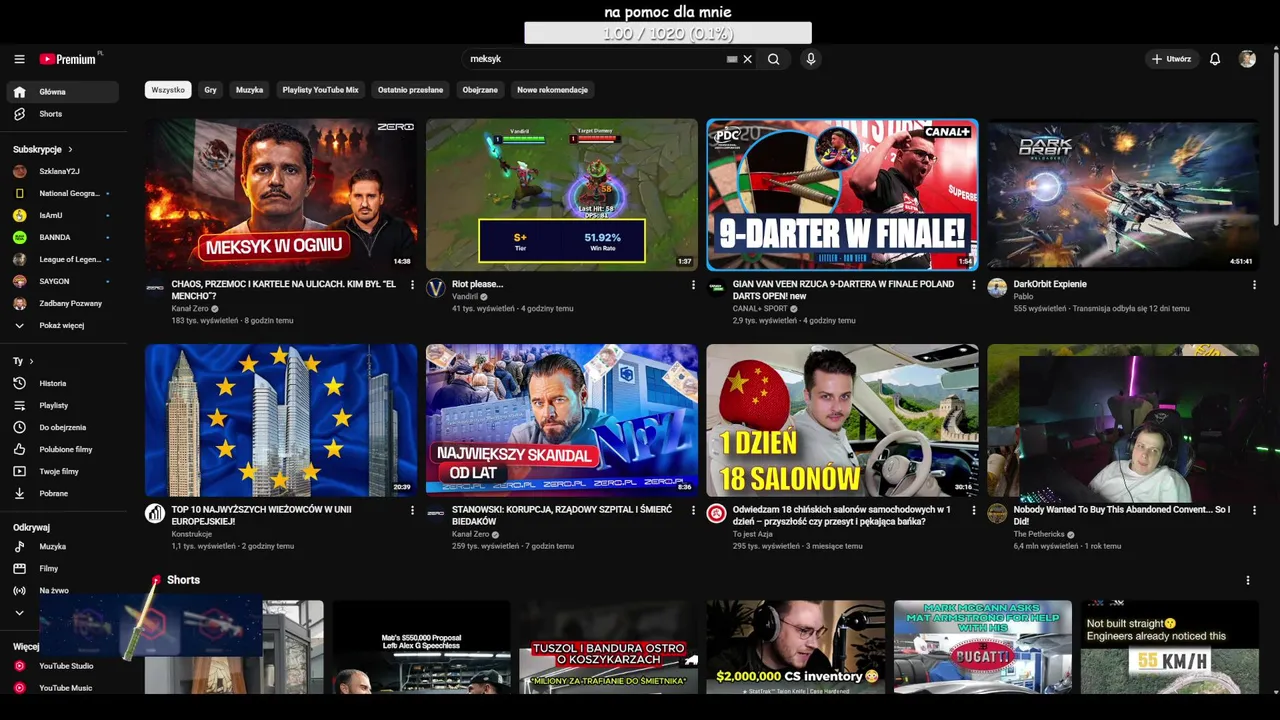Open Kanał Zero channel under Meksyk video
Screen dimensions: 1280x720
coord(190,309)
